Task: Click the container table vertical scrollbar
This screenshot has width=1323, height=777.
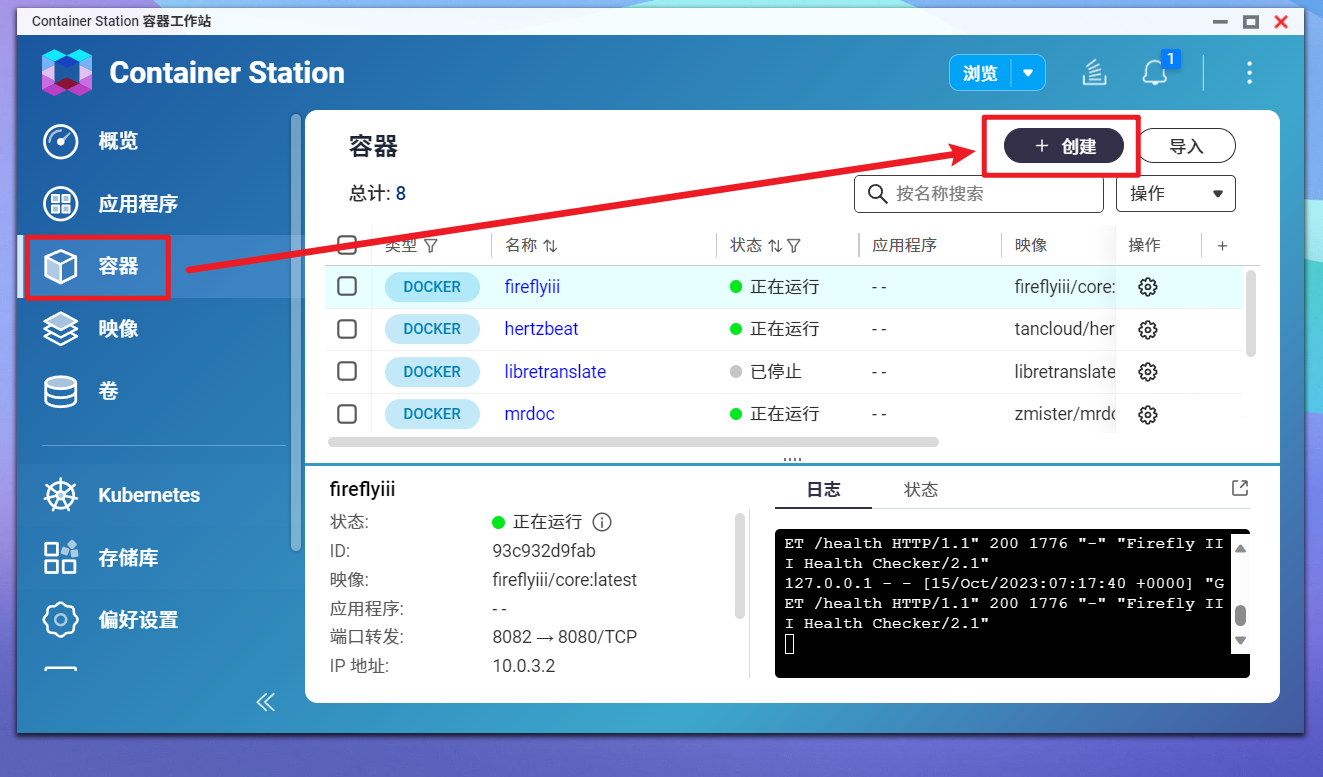Action: (x=1250, y=312)
